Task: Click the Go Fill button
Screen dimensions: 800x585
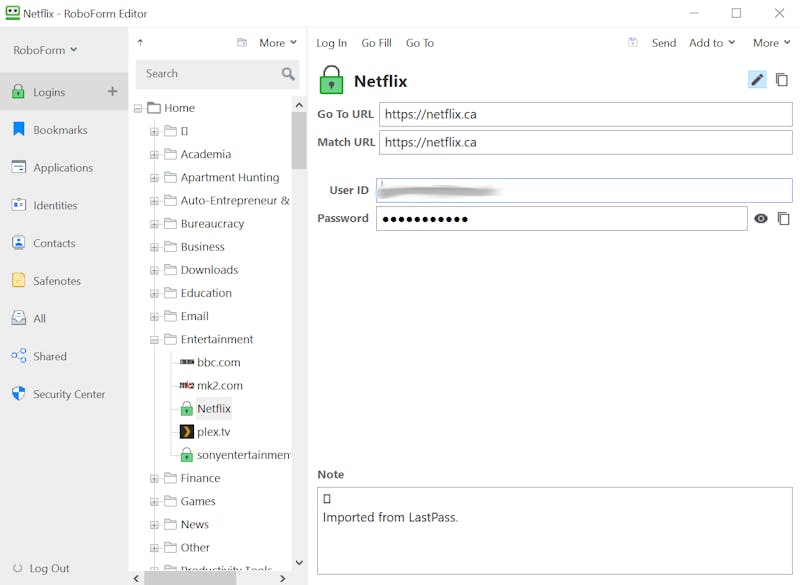Action: (x=377, y=43)
